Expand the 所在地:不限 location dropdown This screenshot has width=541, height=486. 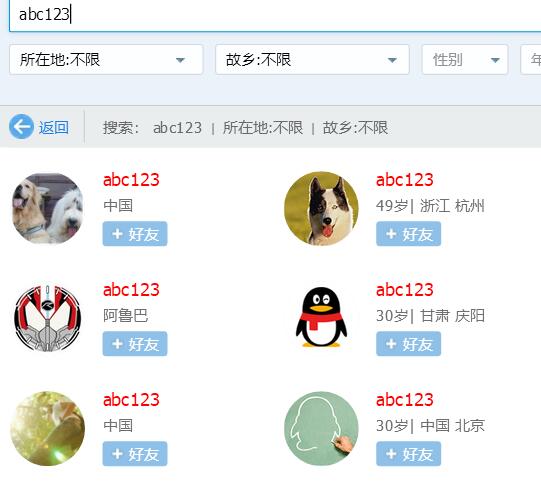point(106,59)
